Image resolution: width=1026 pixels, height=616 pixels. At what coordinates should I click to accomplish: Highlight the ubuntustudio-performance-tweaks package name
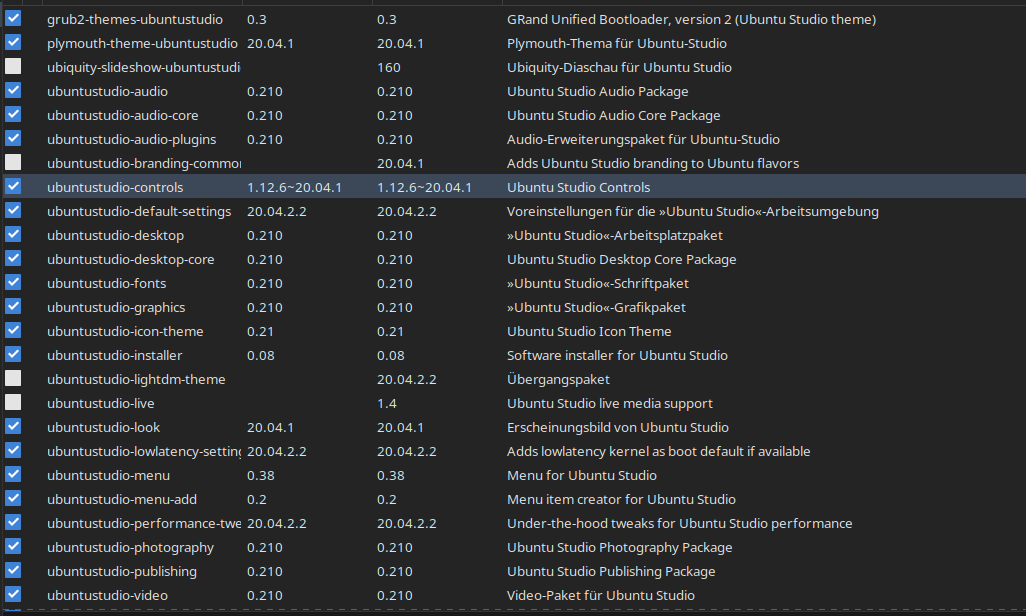point(144,524)
